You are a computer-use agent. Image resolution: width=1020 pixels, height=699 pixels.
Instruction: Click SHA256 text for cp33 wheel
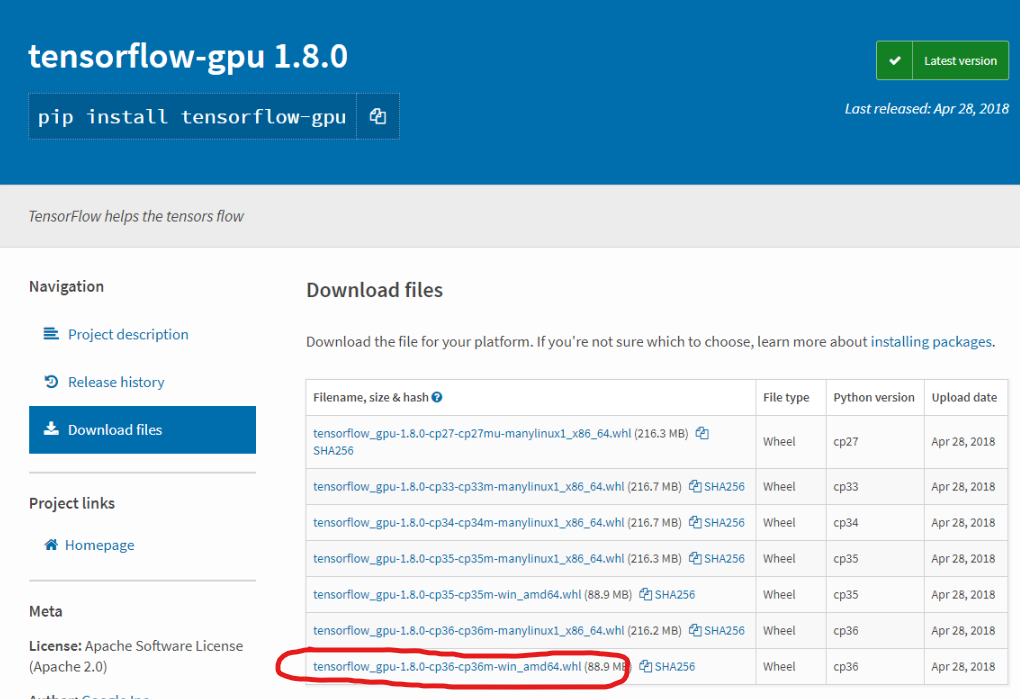tap(724, 486)
